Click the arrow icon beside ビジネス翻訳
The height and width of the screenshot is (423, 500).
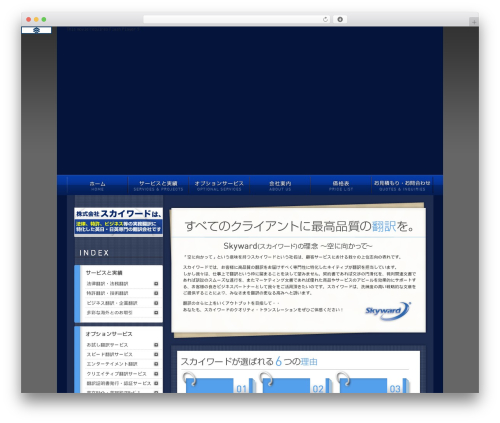tap(156, 303)
